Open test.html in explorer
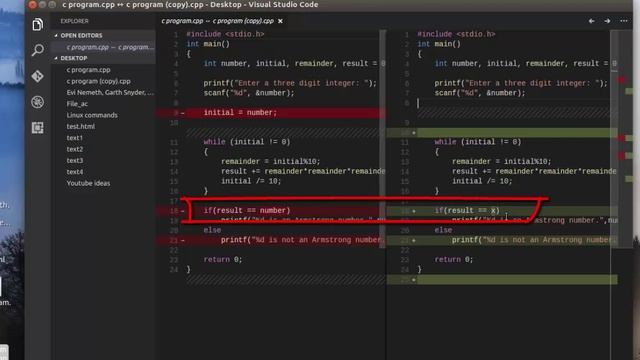The image size is (640, 360). 80,127
